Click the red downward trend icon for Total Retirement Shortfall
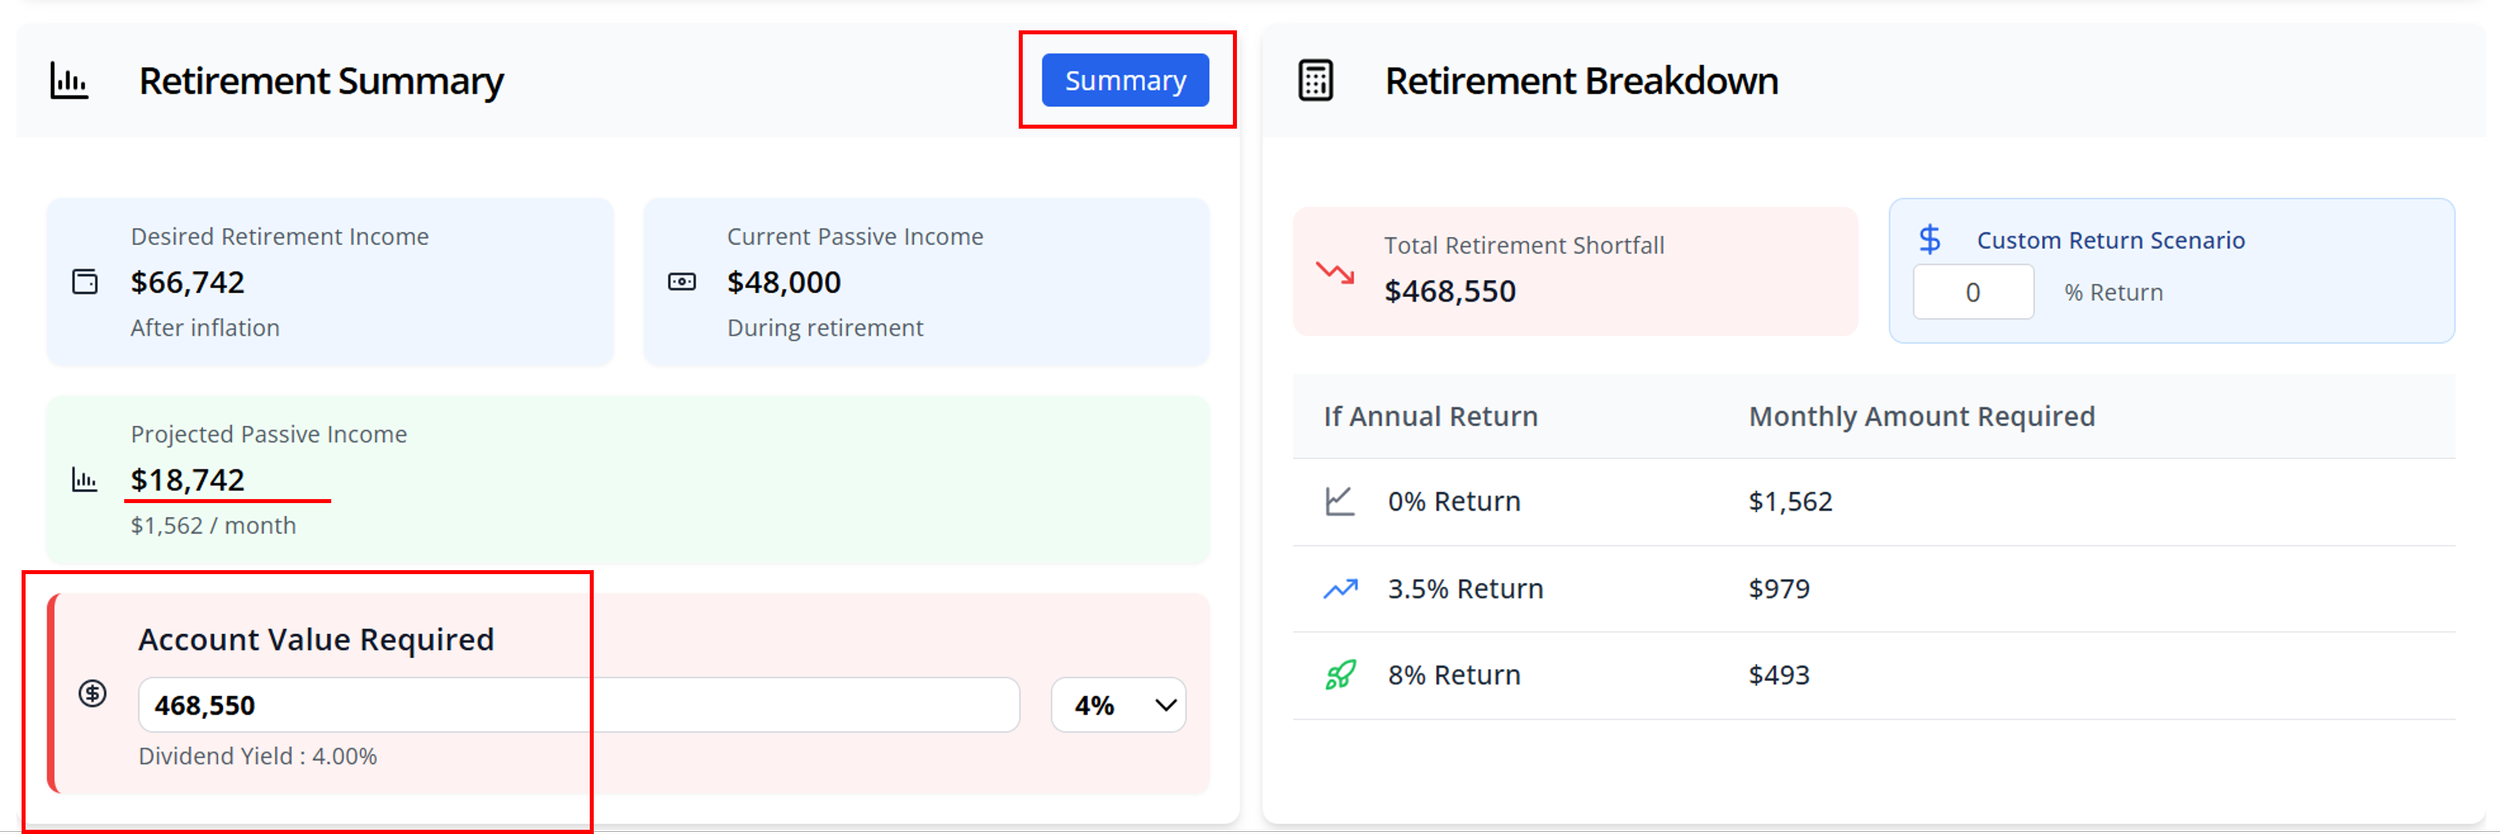 1335,272
